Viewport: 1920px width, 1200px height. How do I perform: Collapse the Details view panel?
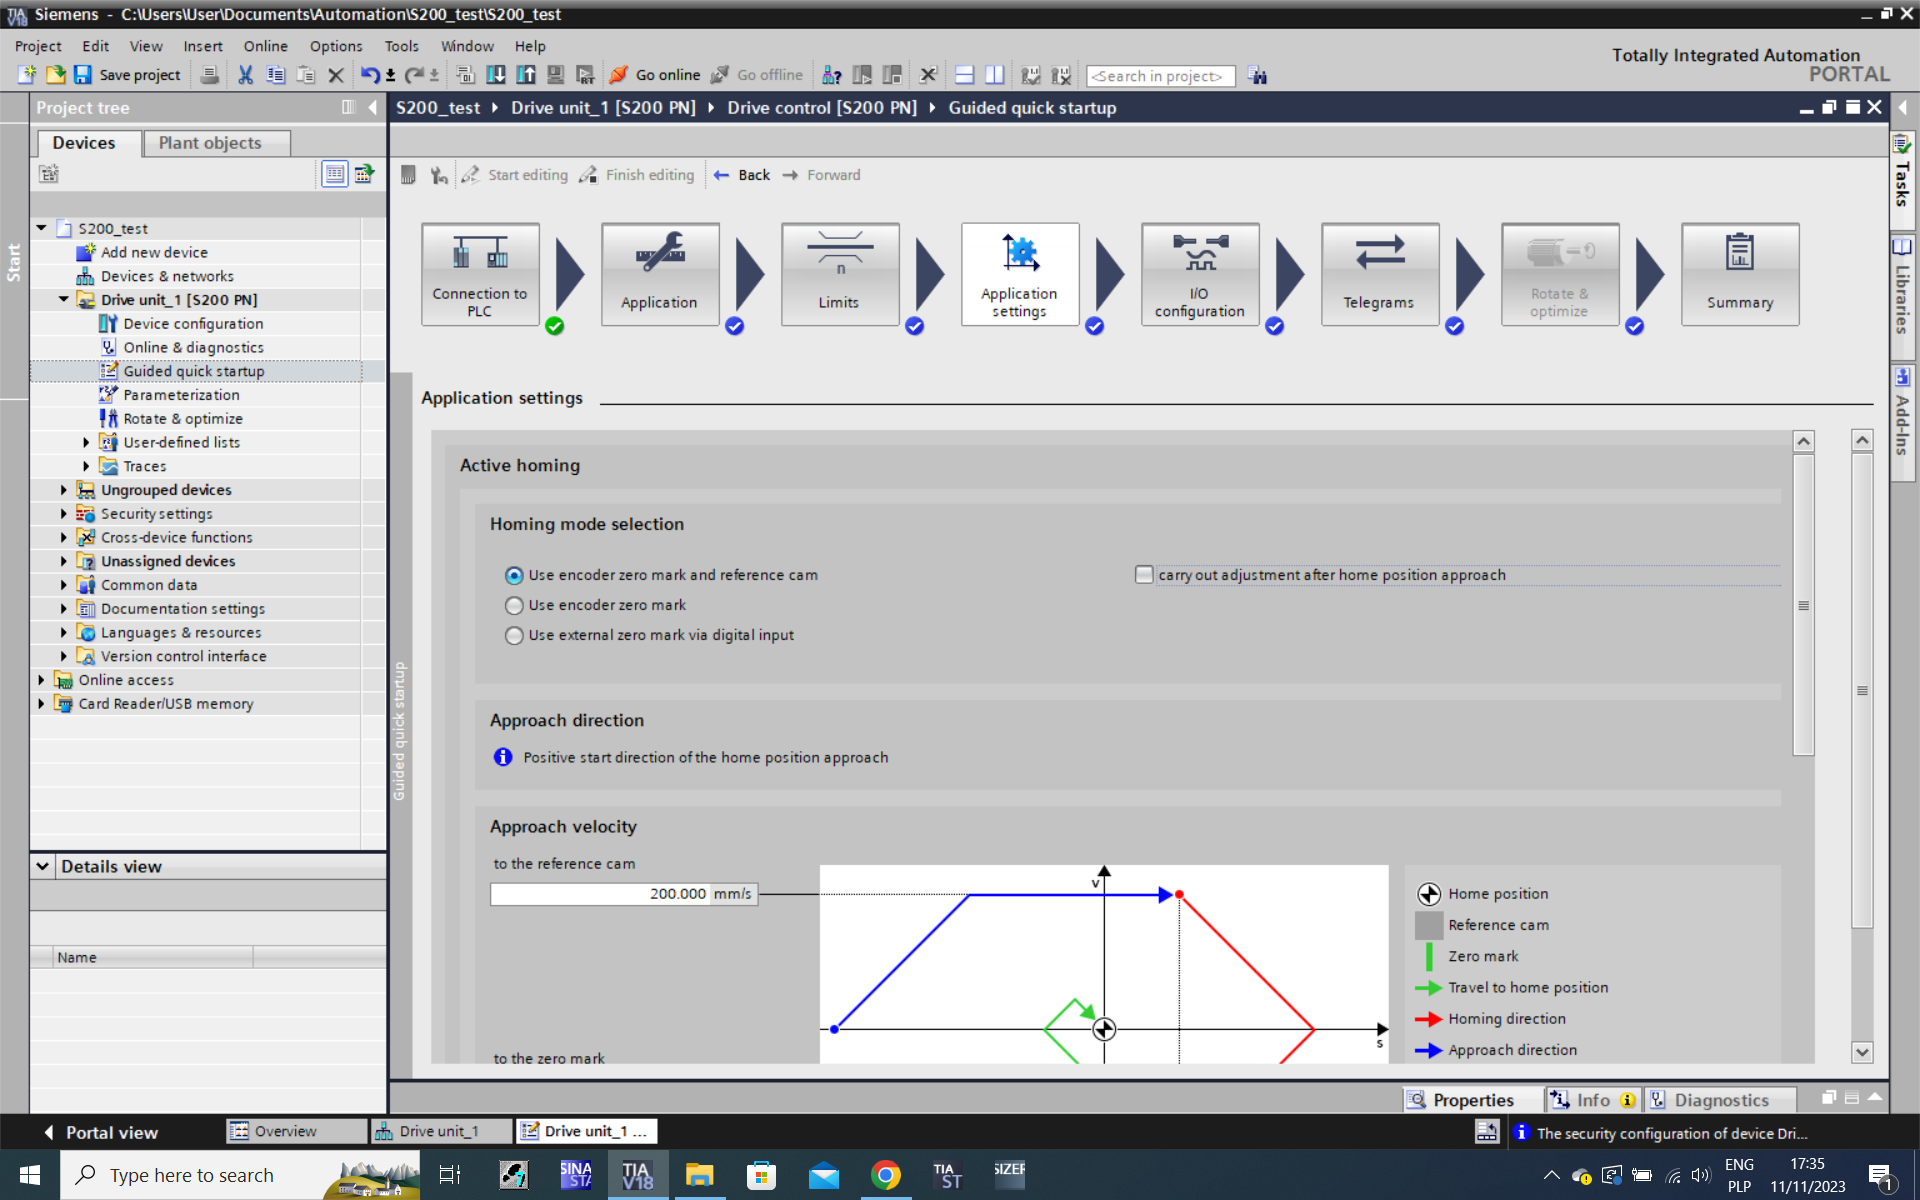click(43, 866)
